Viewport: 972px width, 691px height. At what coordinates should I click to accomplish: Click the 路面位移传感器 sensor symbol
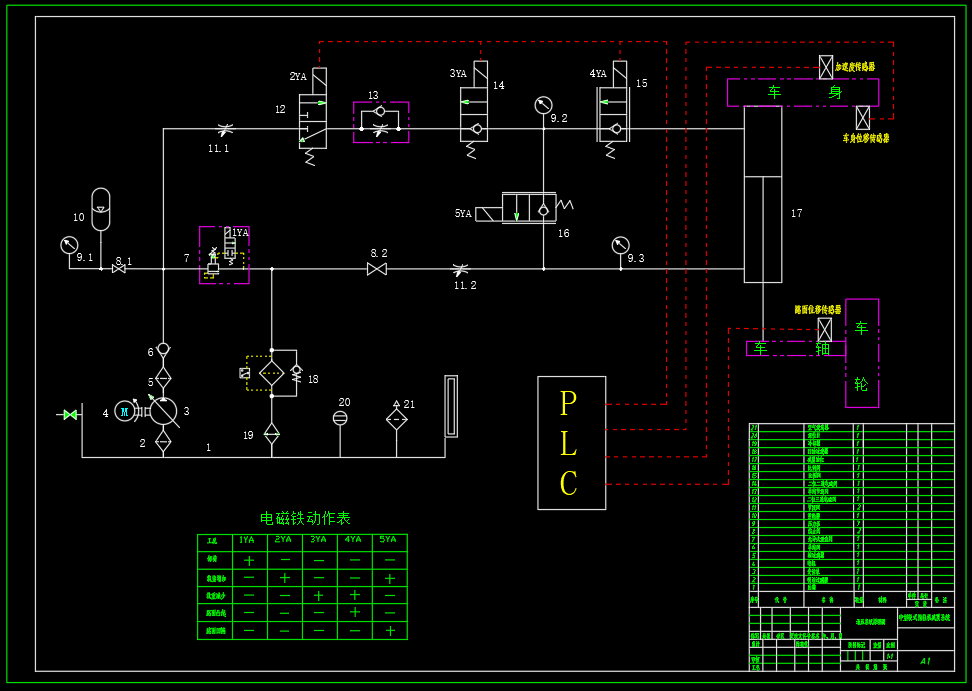[824, 330]
